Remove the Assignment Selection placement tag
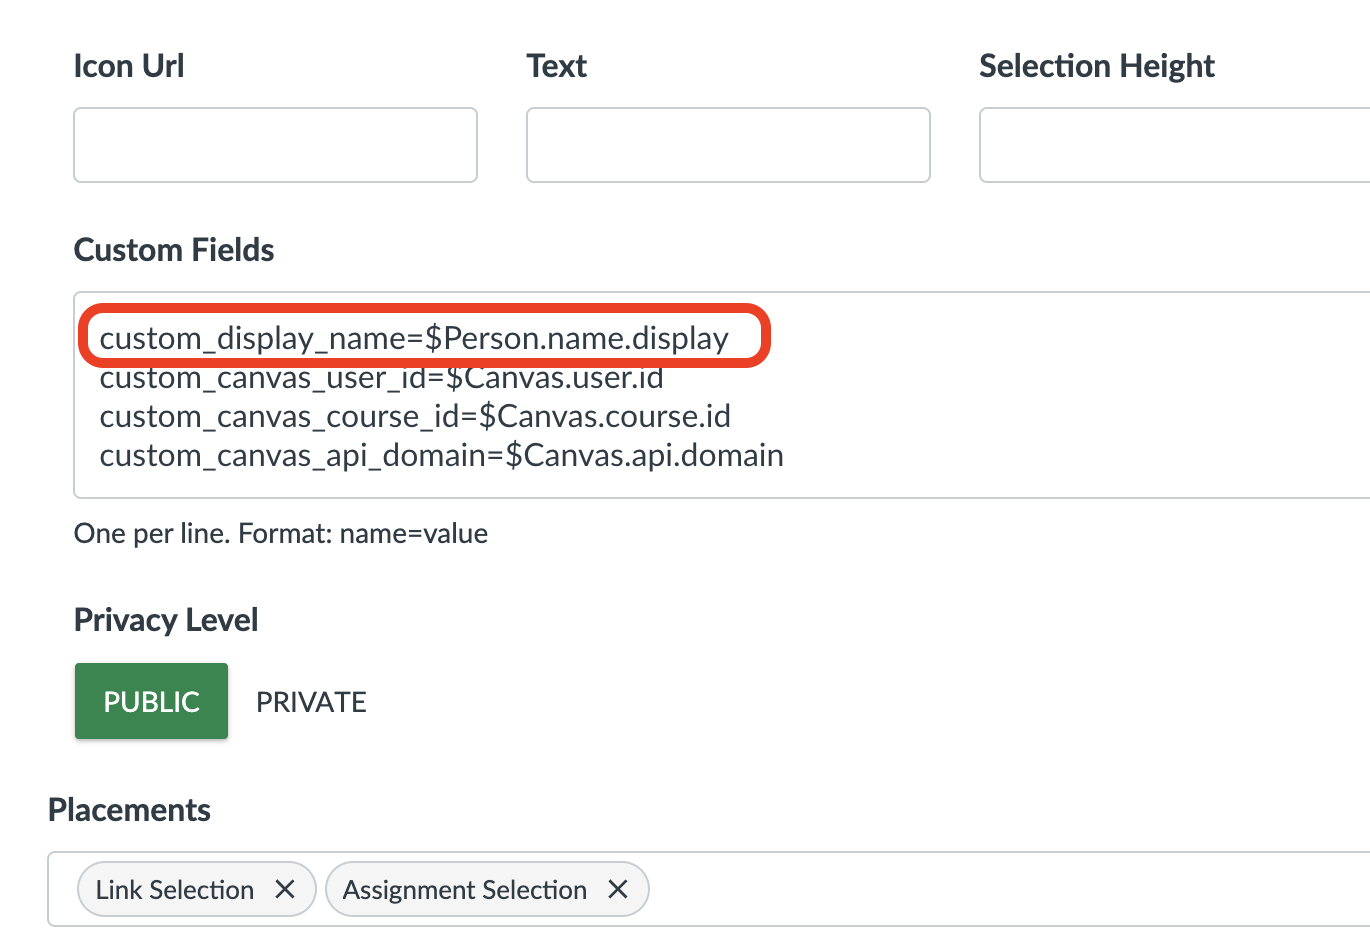This screenshot has width=1370, height=950. 618,889
